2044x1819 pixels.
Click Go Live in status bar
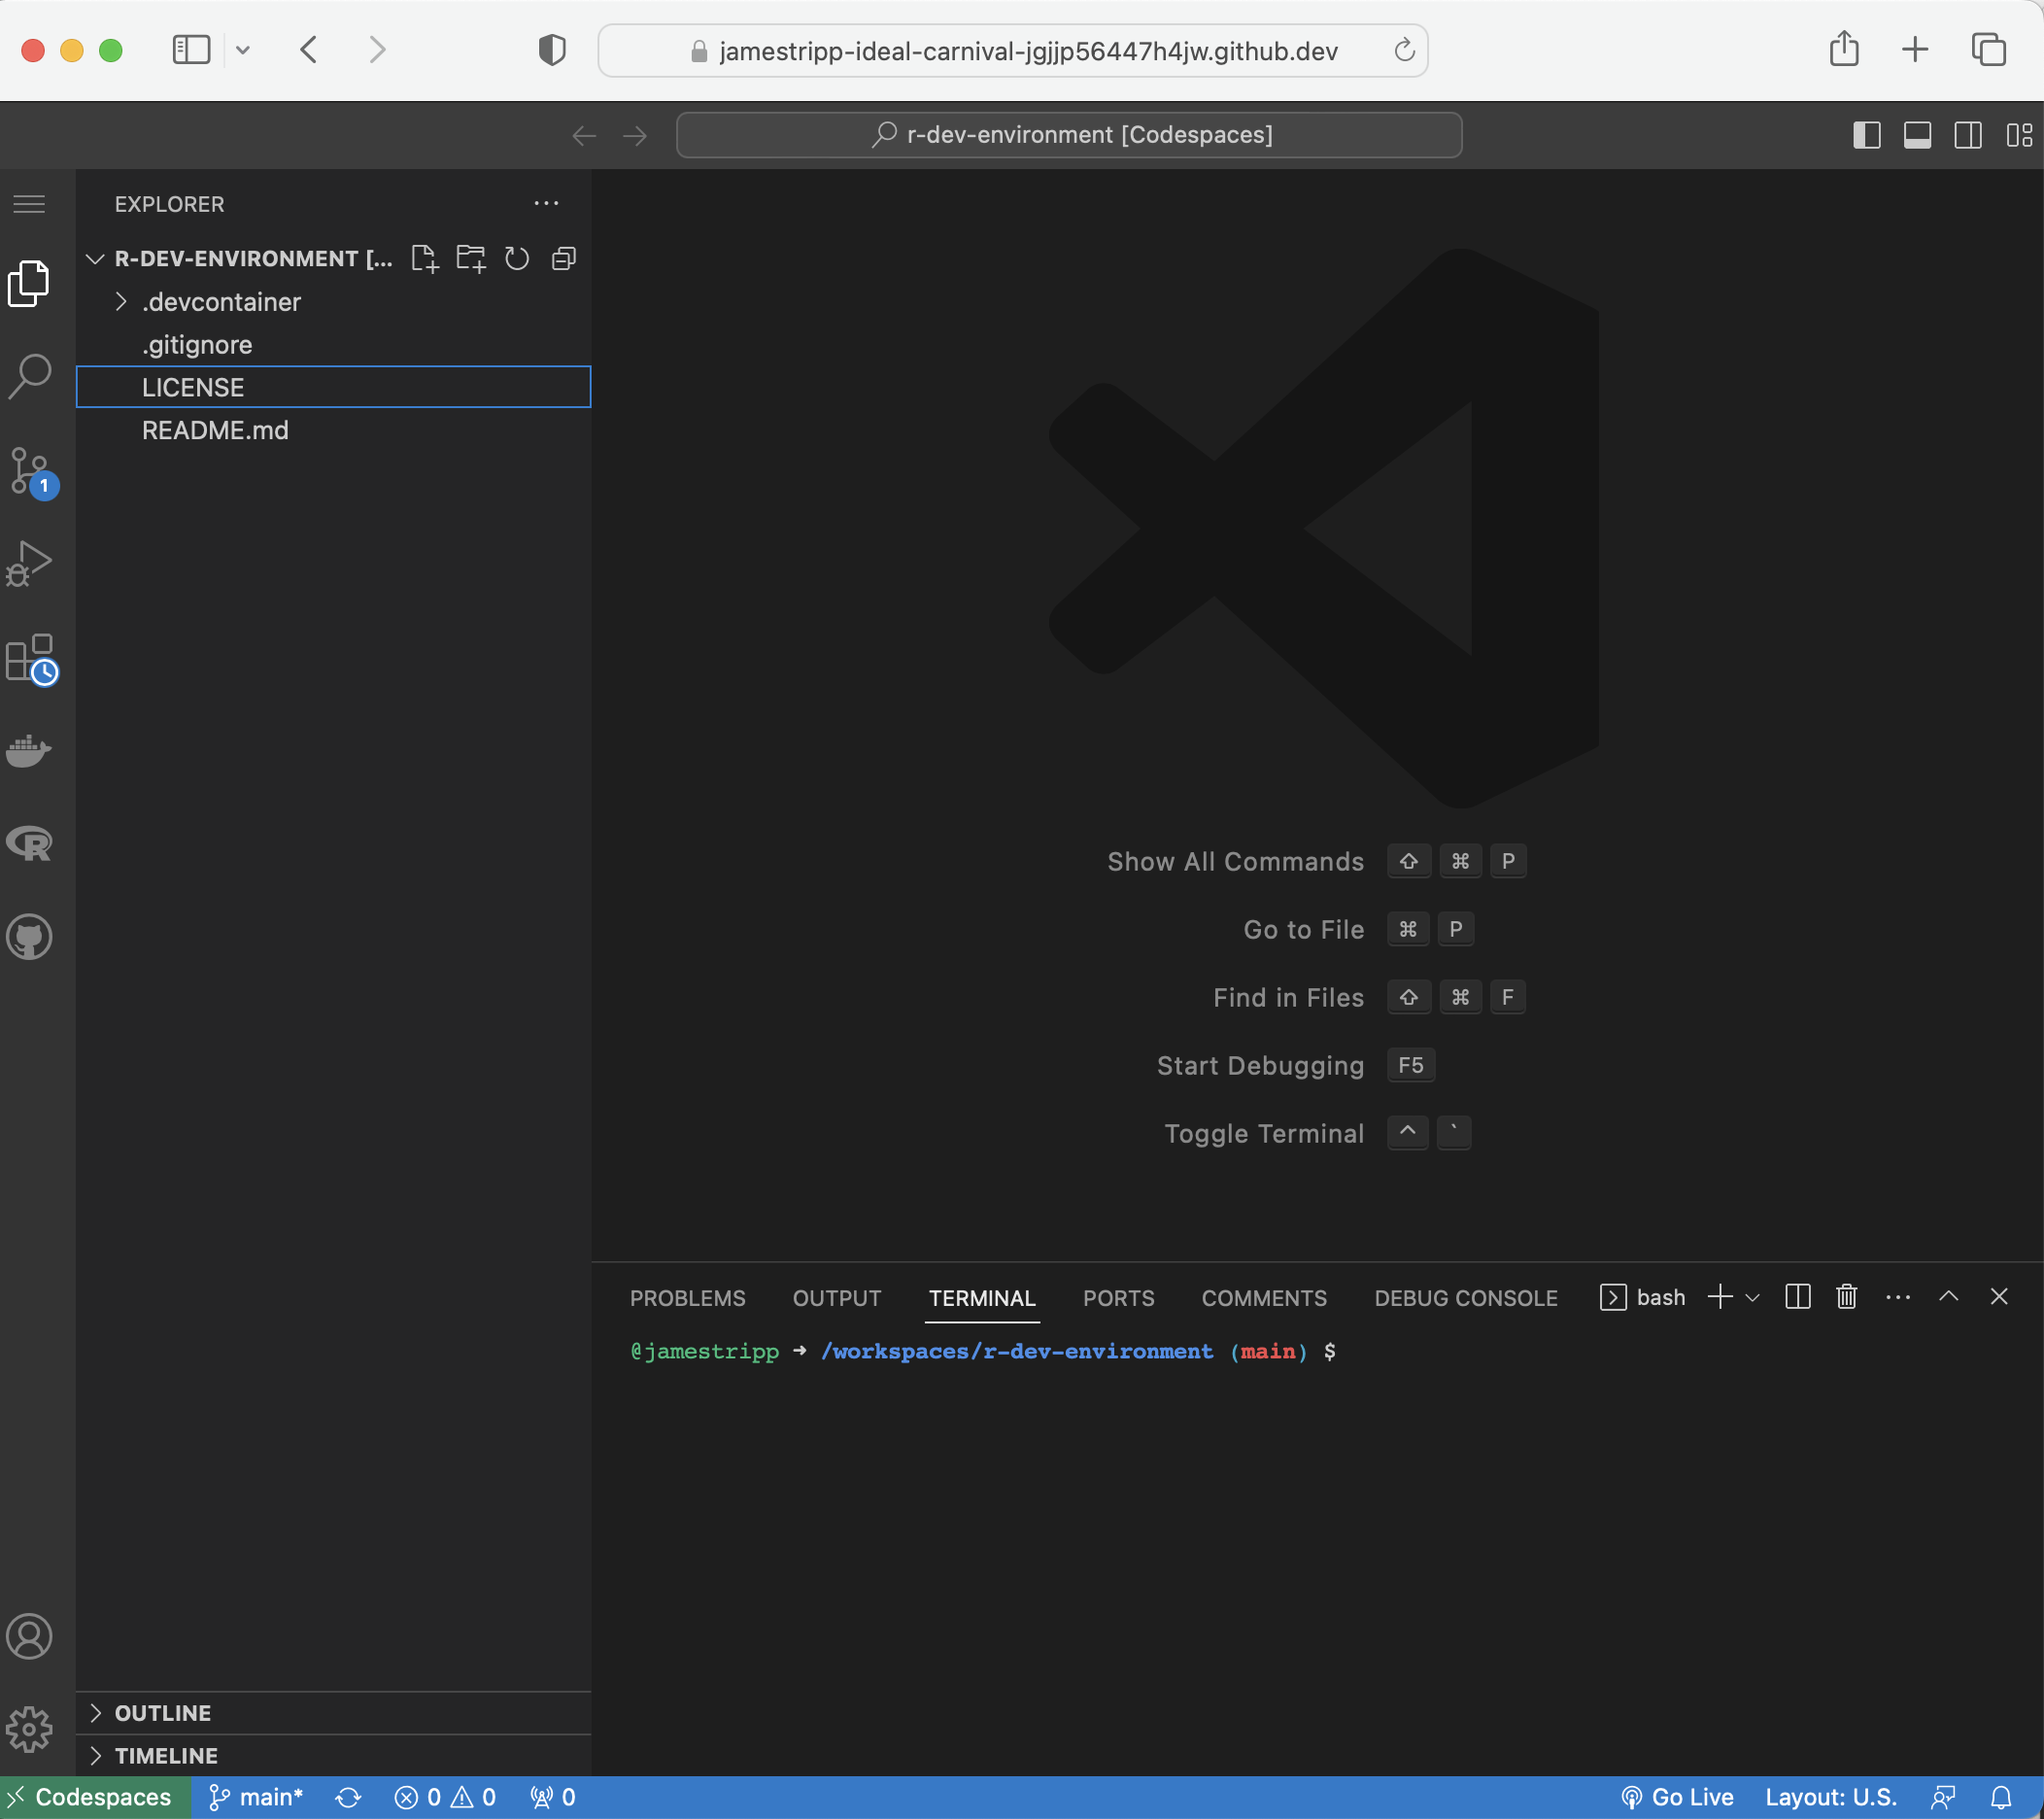1677,1797
